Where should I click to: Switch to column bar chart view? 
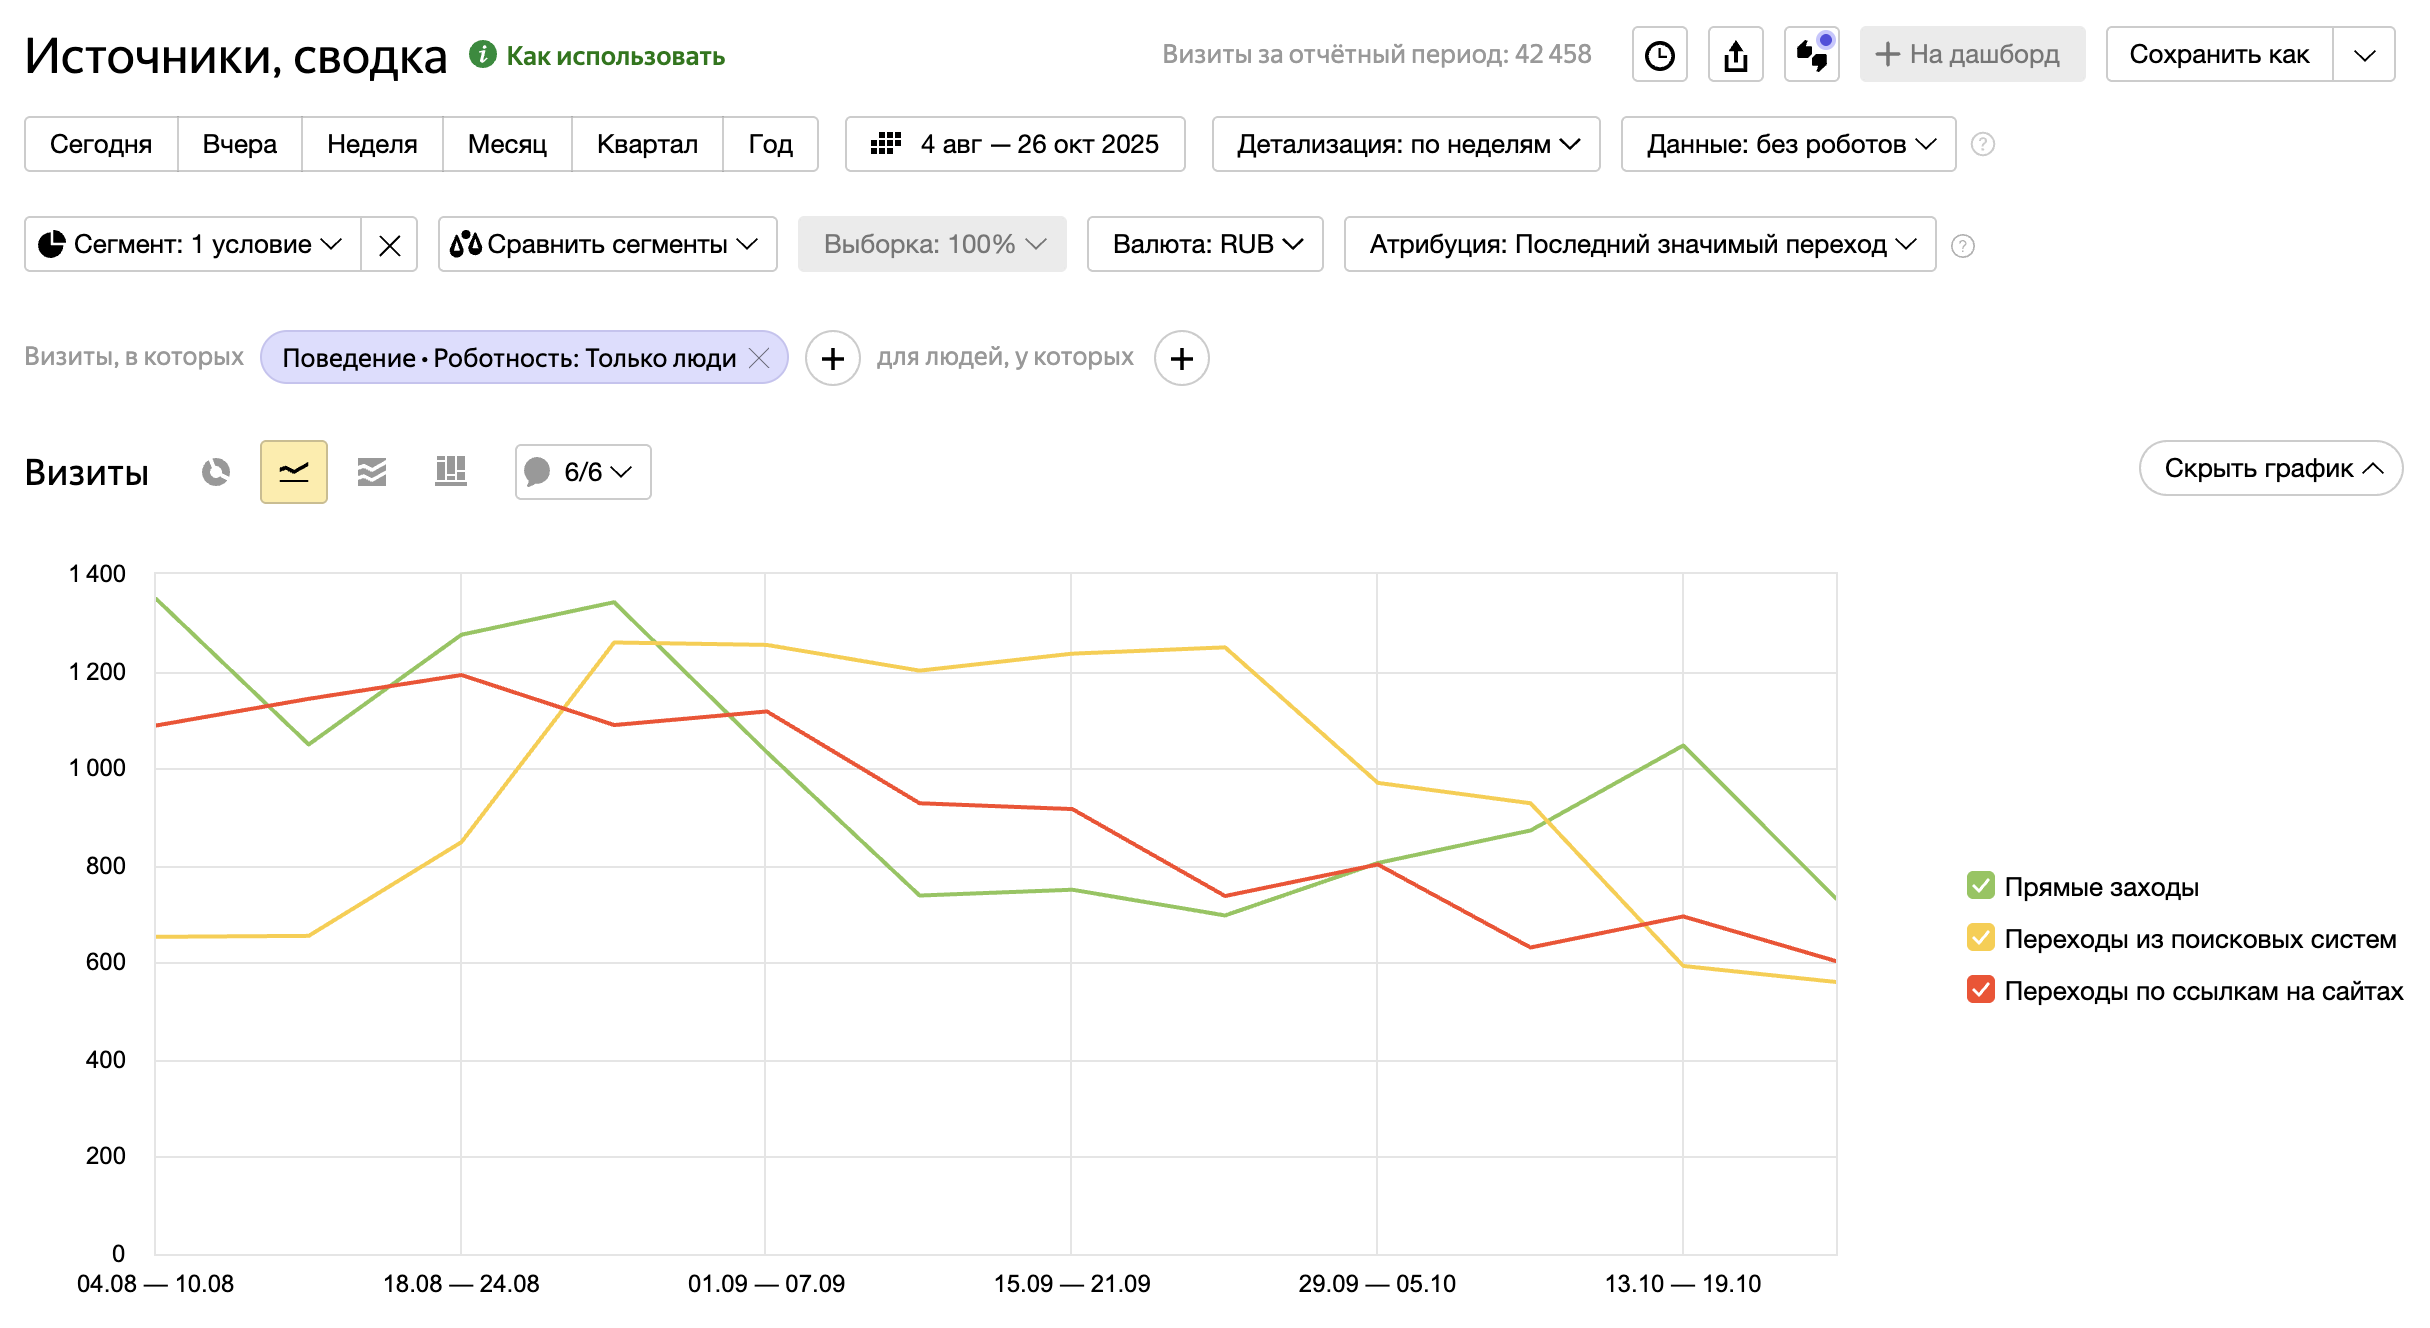pyautogui.click(x=451, y=472)
